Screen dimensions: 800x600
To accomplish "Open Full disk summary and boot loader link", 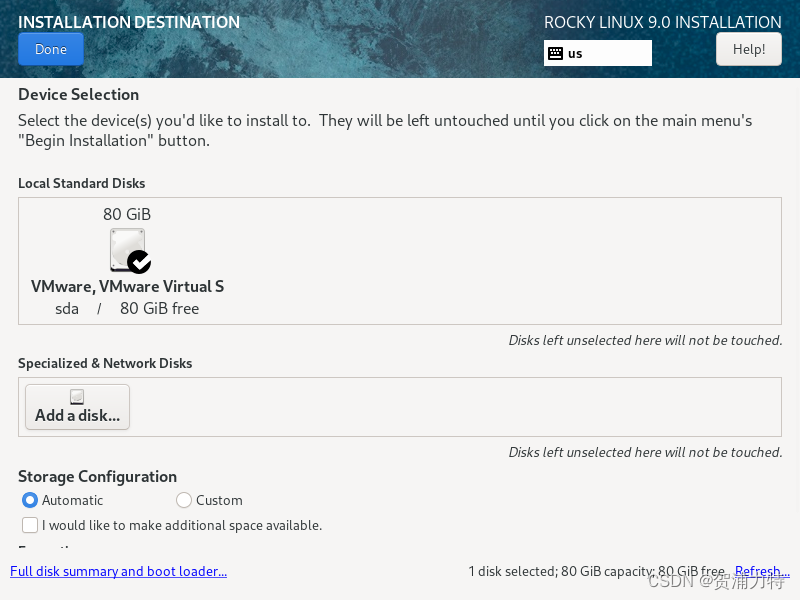I will click(x=118, y=571).
